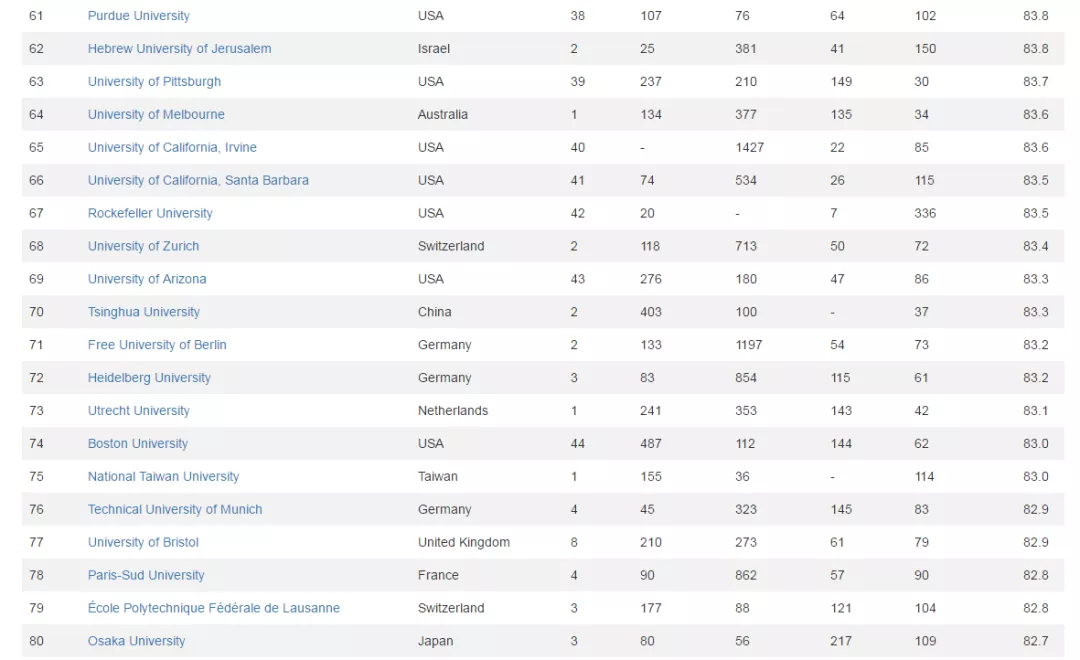Select University of California, Irvine link

[x=172, y=147]
